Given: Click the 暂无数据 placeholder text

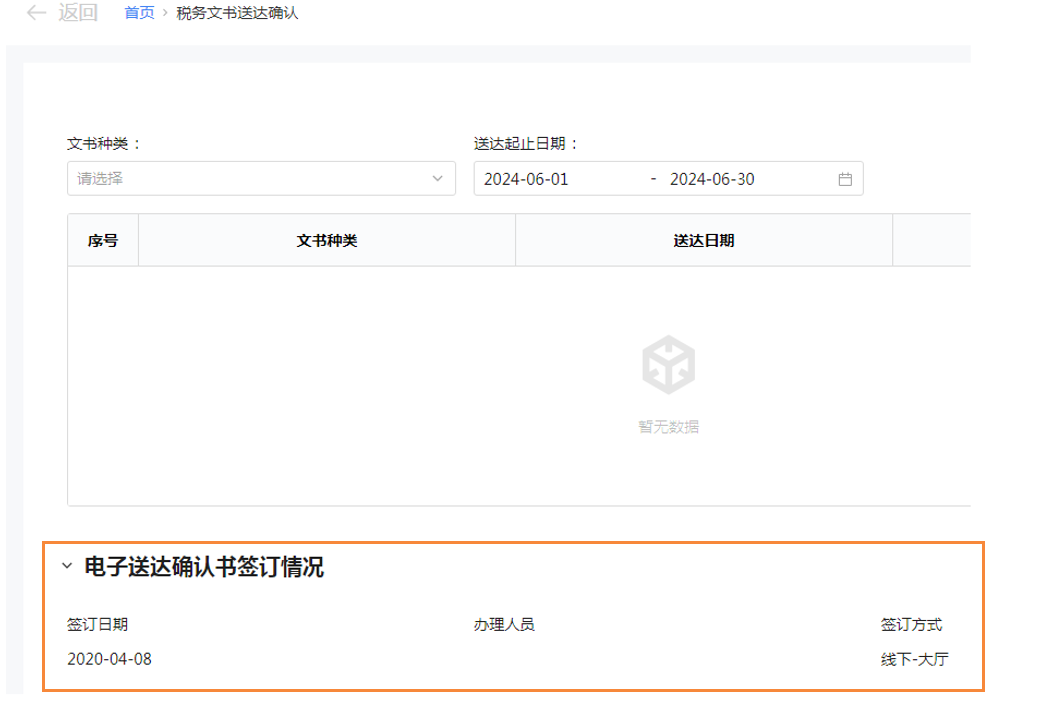Looking at the screenshot, I should tap(668, 427).
